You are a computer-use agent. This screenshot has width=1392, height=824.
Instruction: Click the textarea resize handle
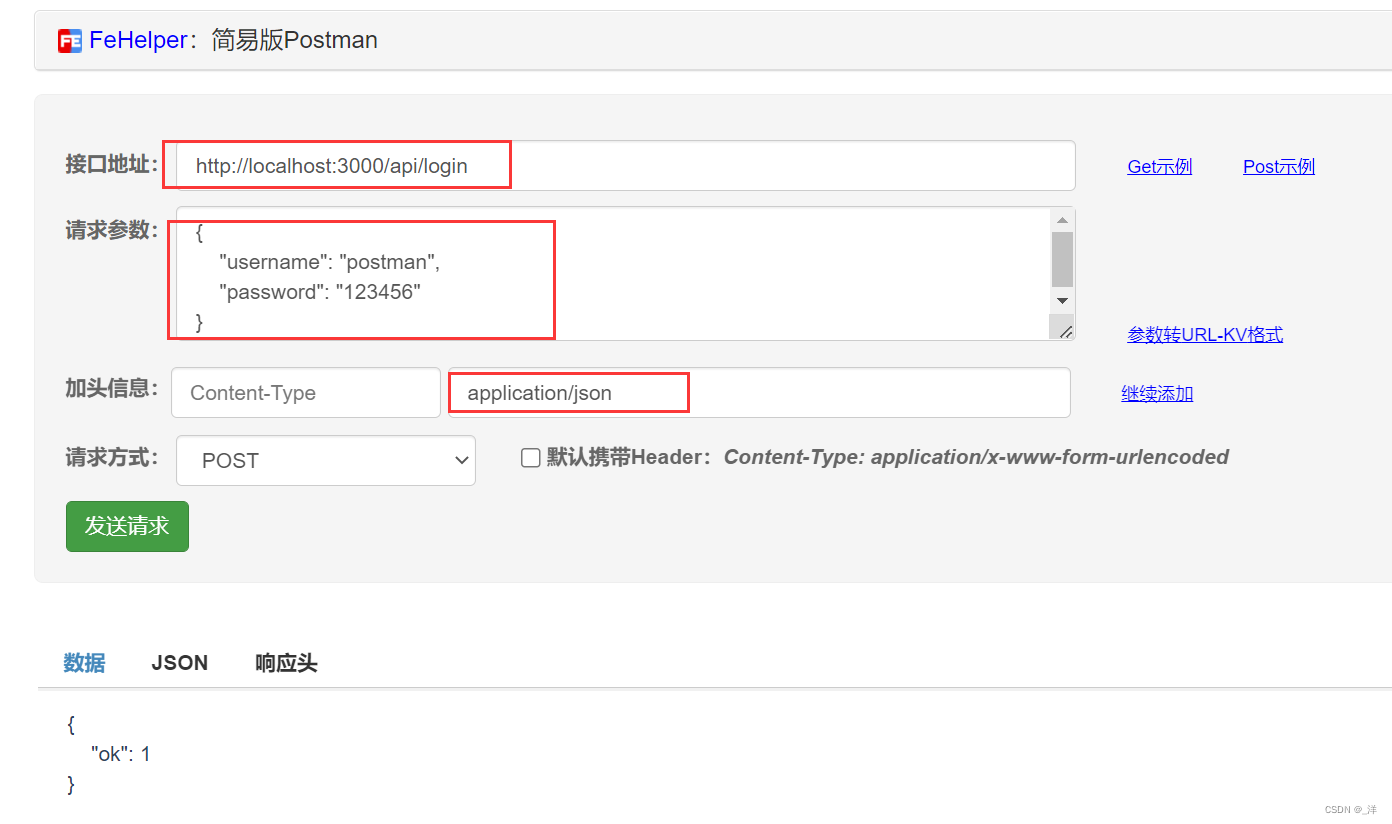point(1065,331)
